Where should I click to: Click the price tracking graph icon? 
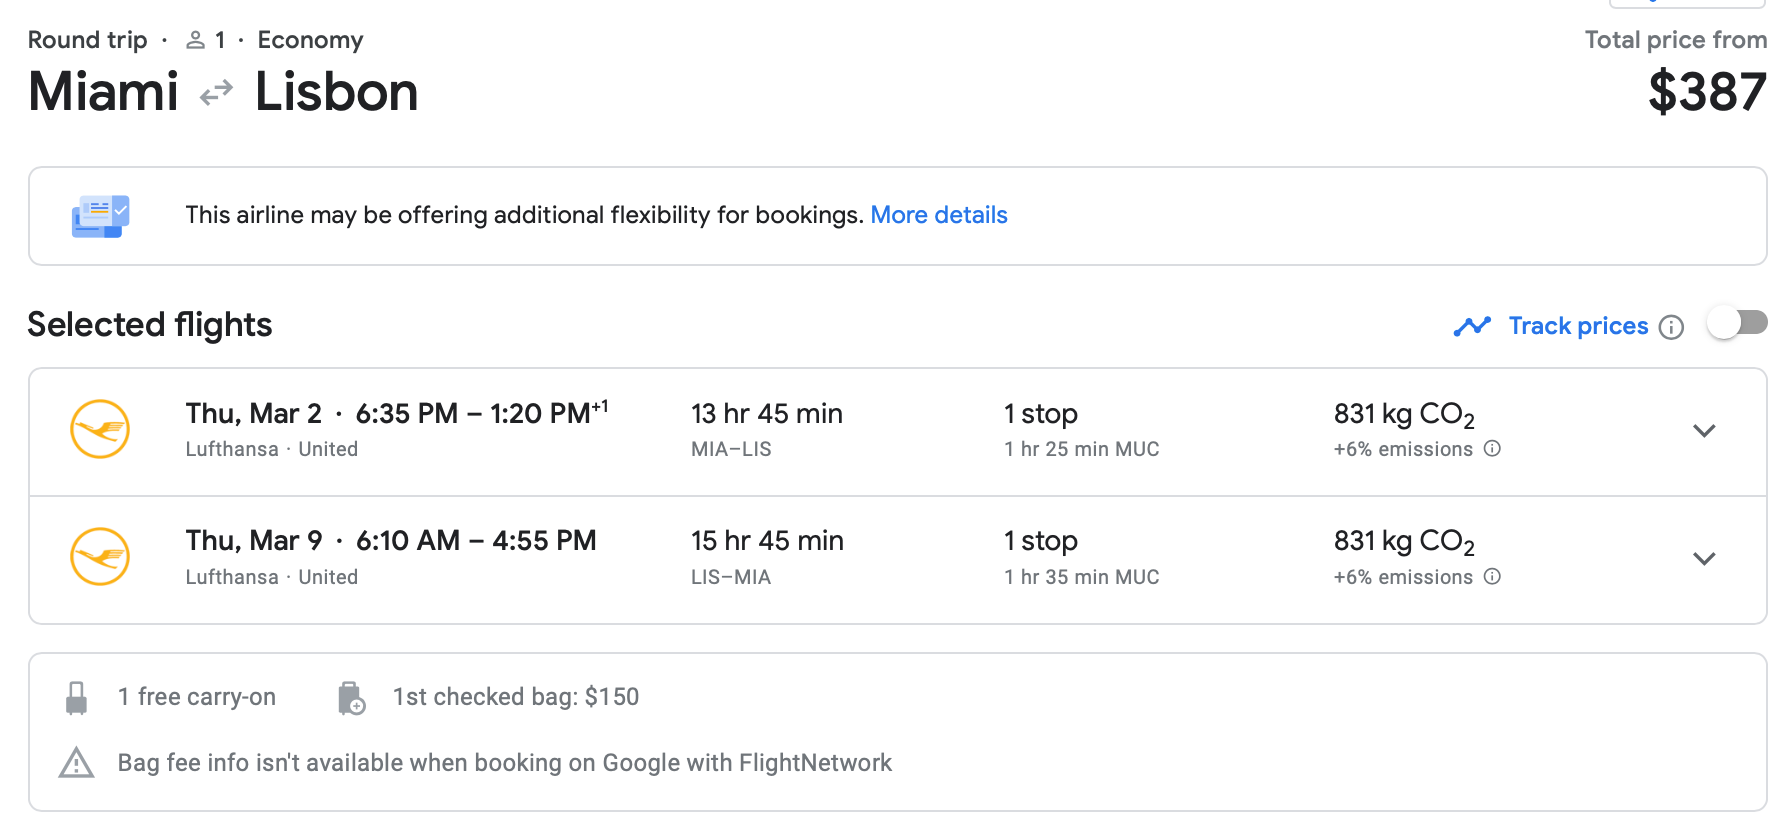coord(1472,326)
